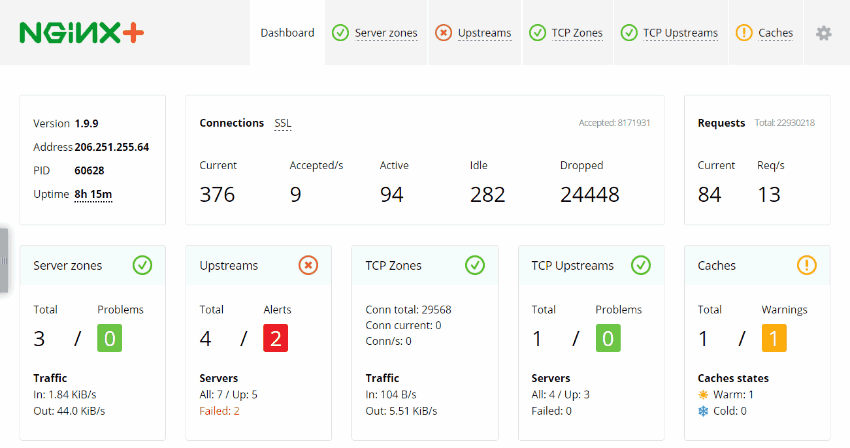This screenshot has height=448, width=850.
Task: Click Out: 5.51 KiB/s traffic text
Action: (x=401, y=411)
